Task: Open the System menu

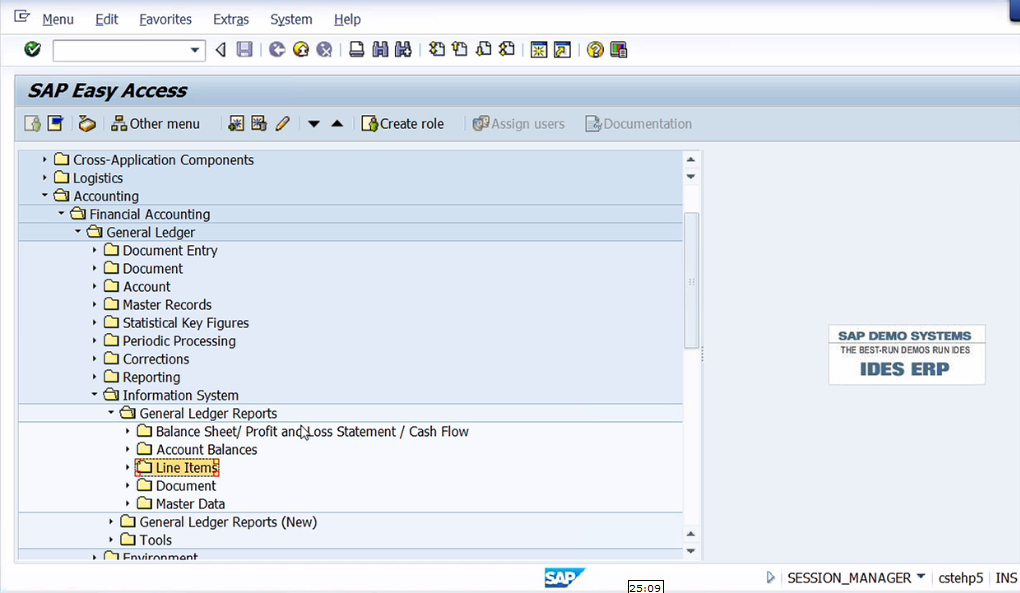Action: [291, 20]
